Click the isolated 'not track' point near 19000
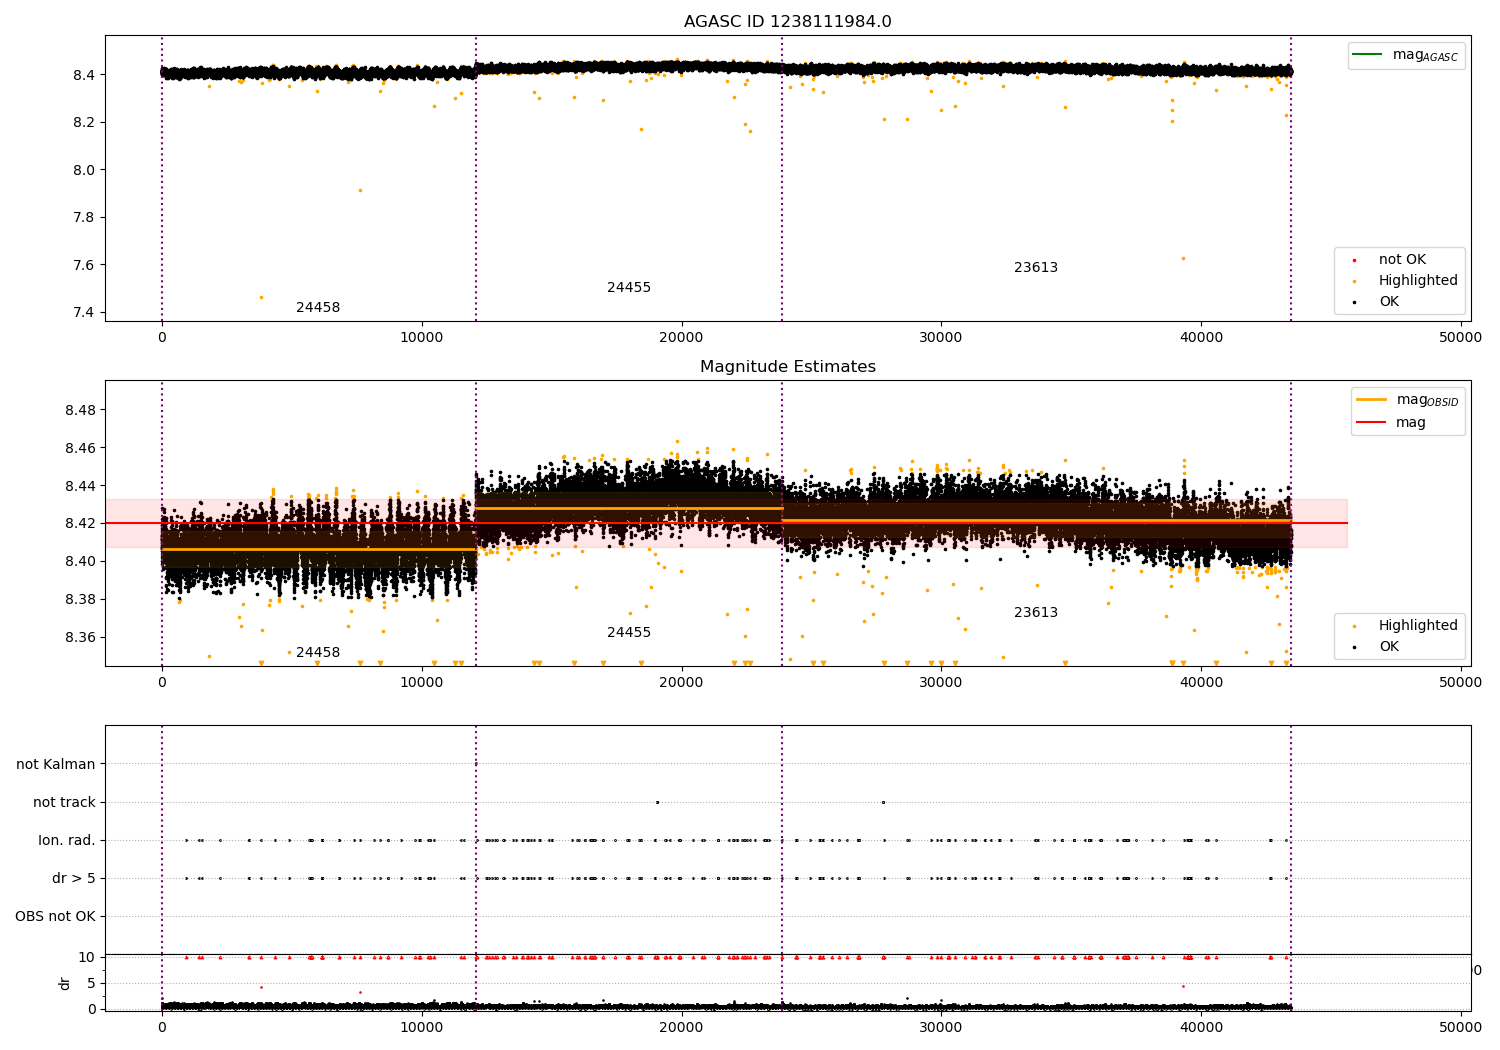This screenshot has height=1050, width=1500. coord(657,802)
